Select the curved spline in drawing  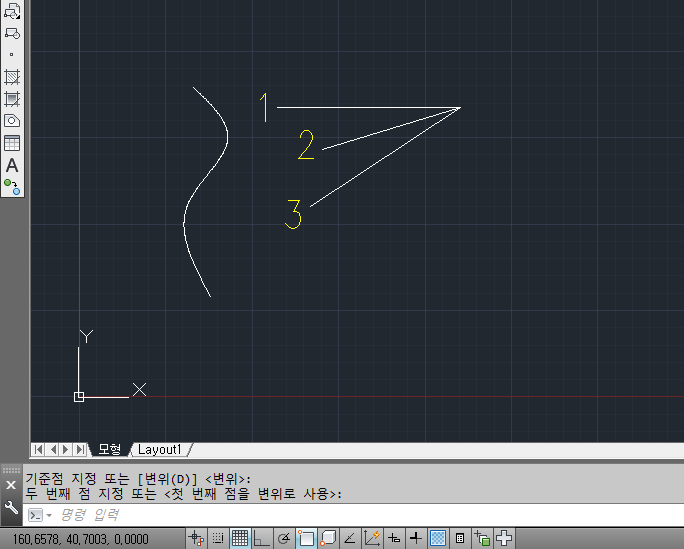coord(227,138)
